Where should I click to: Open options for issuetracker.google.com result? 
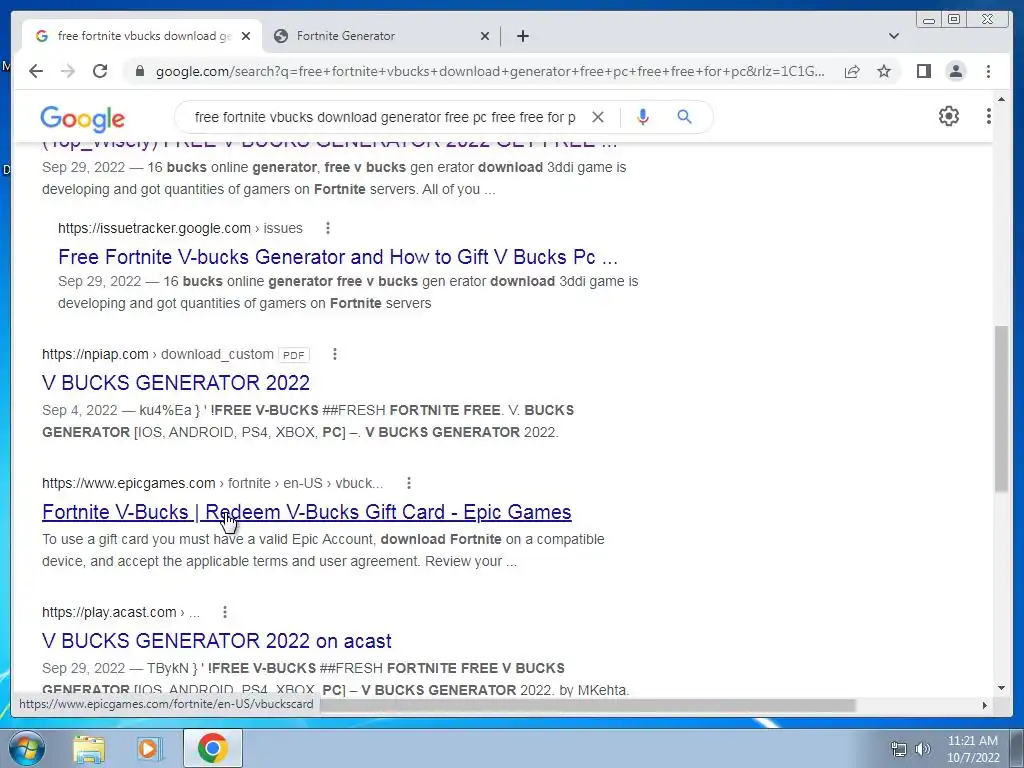coord(328,228)
